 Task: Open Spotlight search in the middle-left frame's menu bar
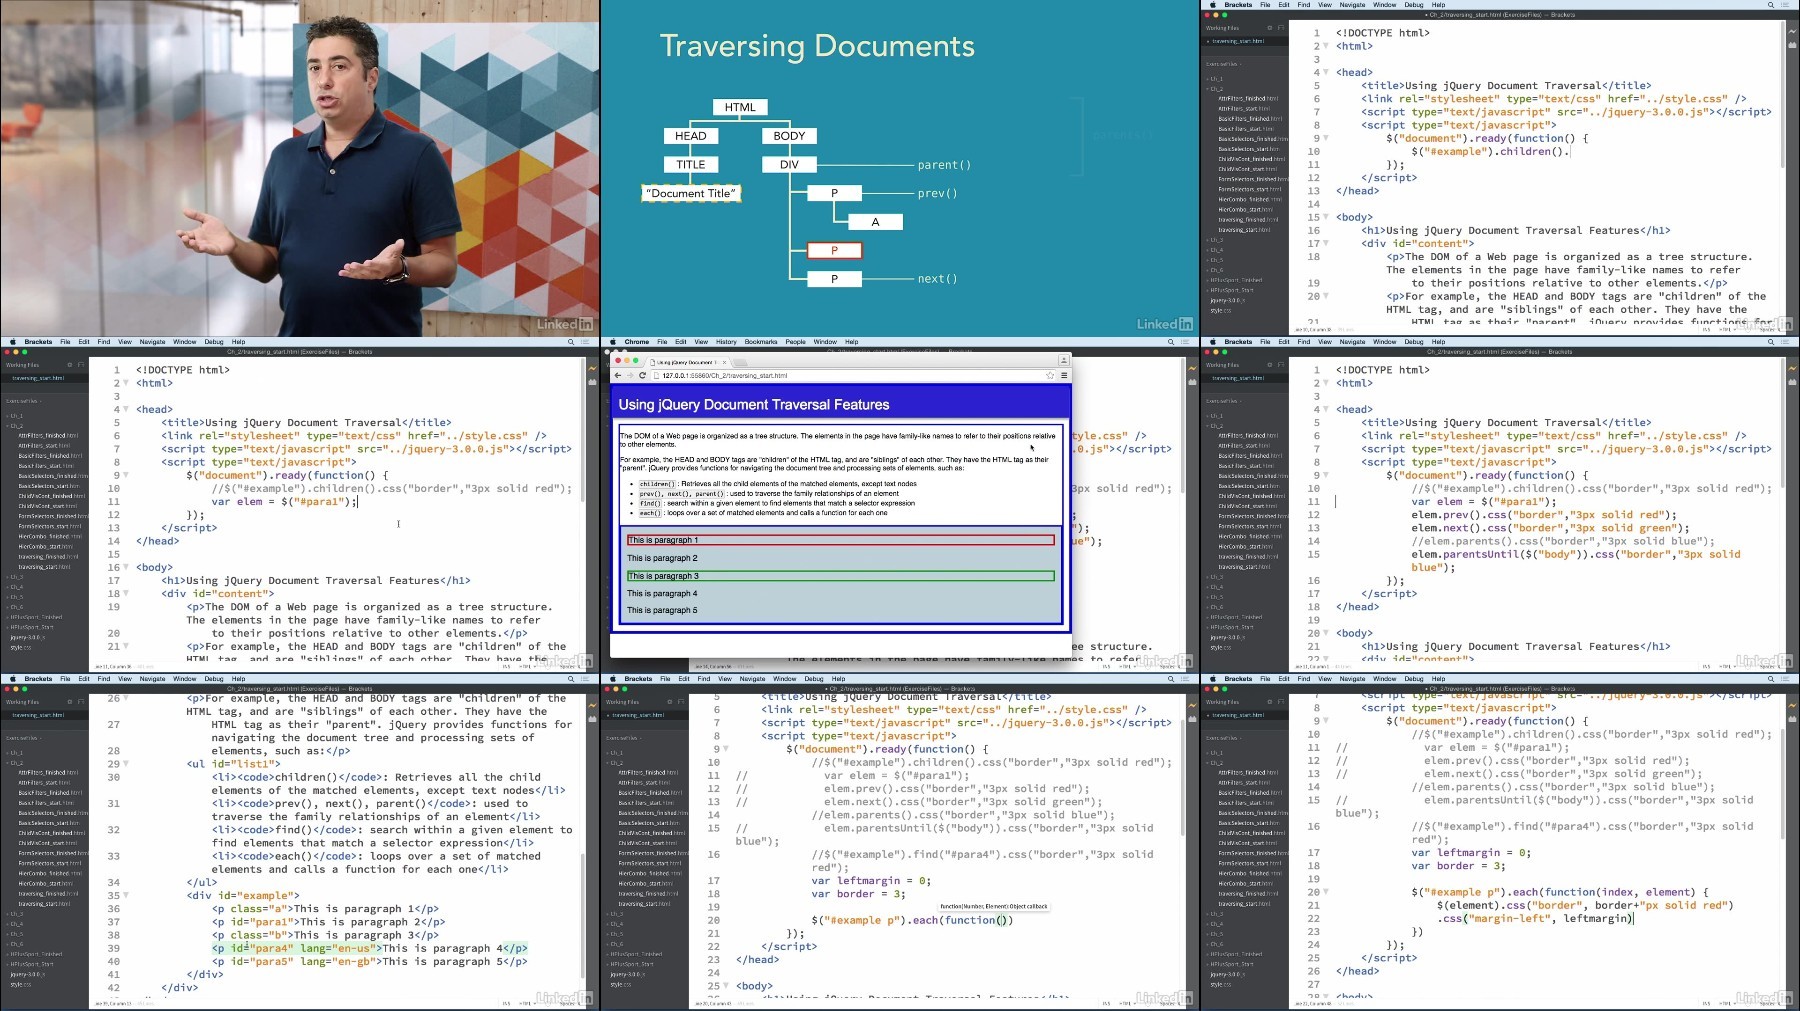click(571, 342)
